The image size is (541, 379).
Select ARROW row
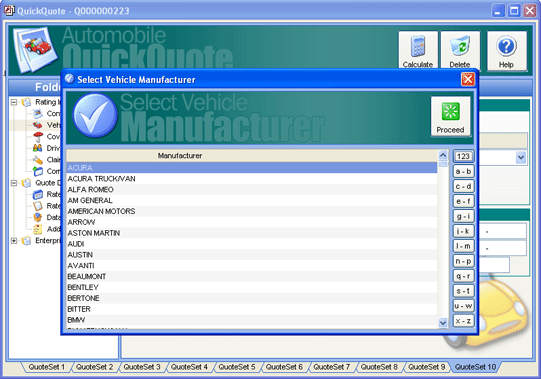click(x=252, y=222)
